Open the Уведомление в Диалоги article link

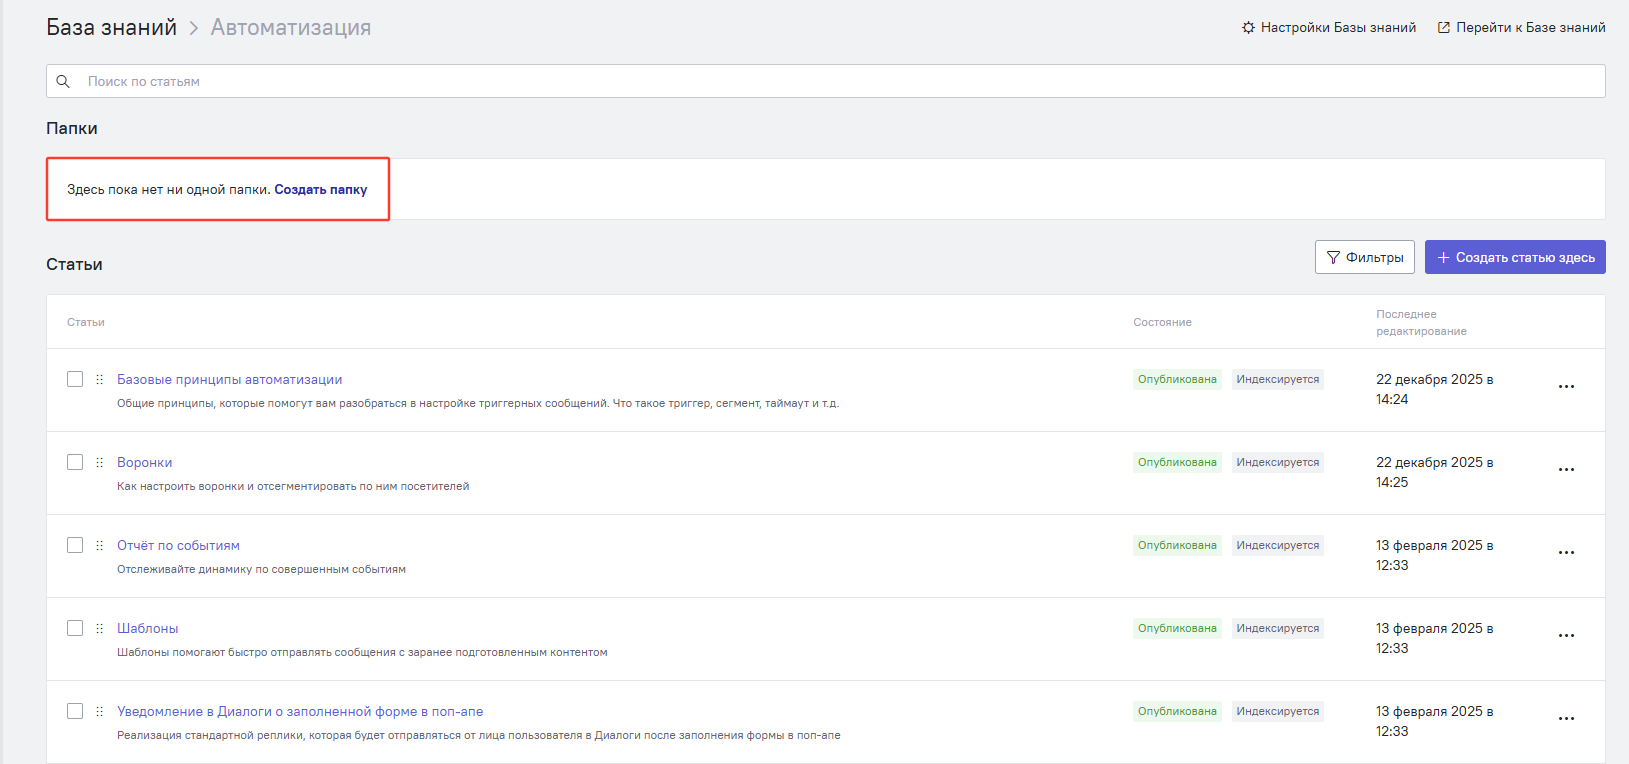point(300,711)
